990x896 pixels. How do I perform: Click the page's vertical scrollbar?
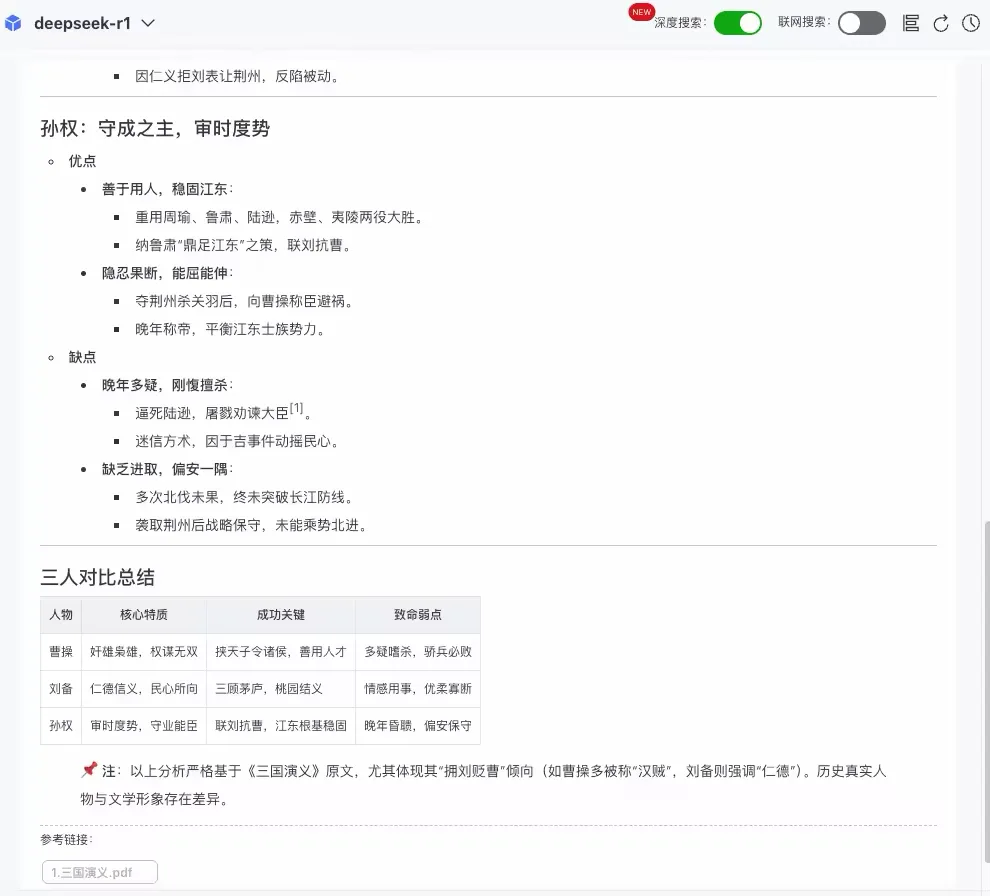tap(986, 691)
